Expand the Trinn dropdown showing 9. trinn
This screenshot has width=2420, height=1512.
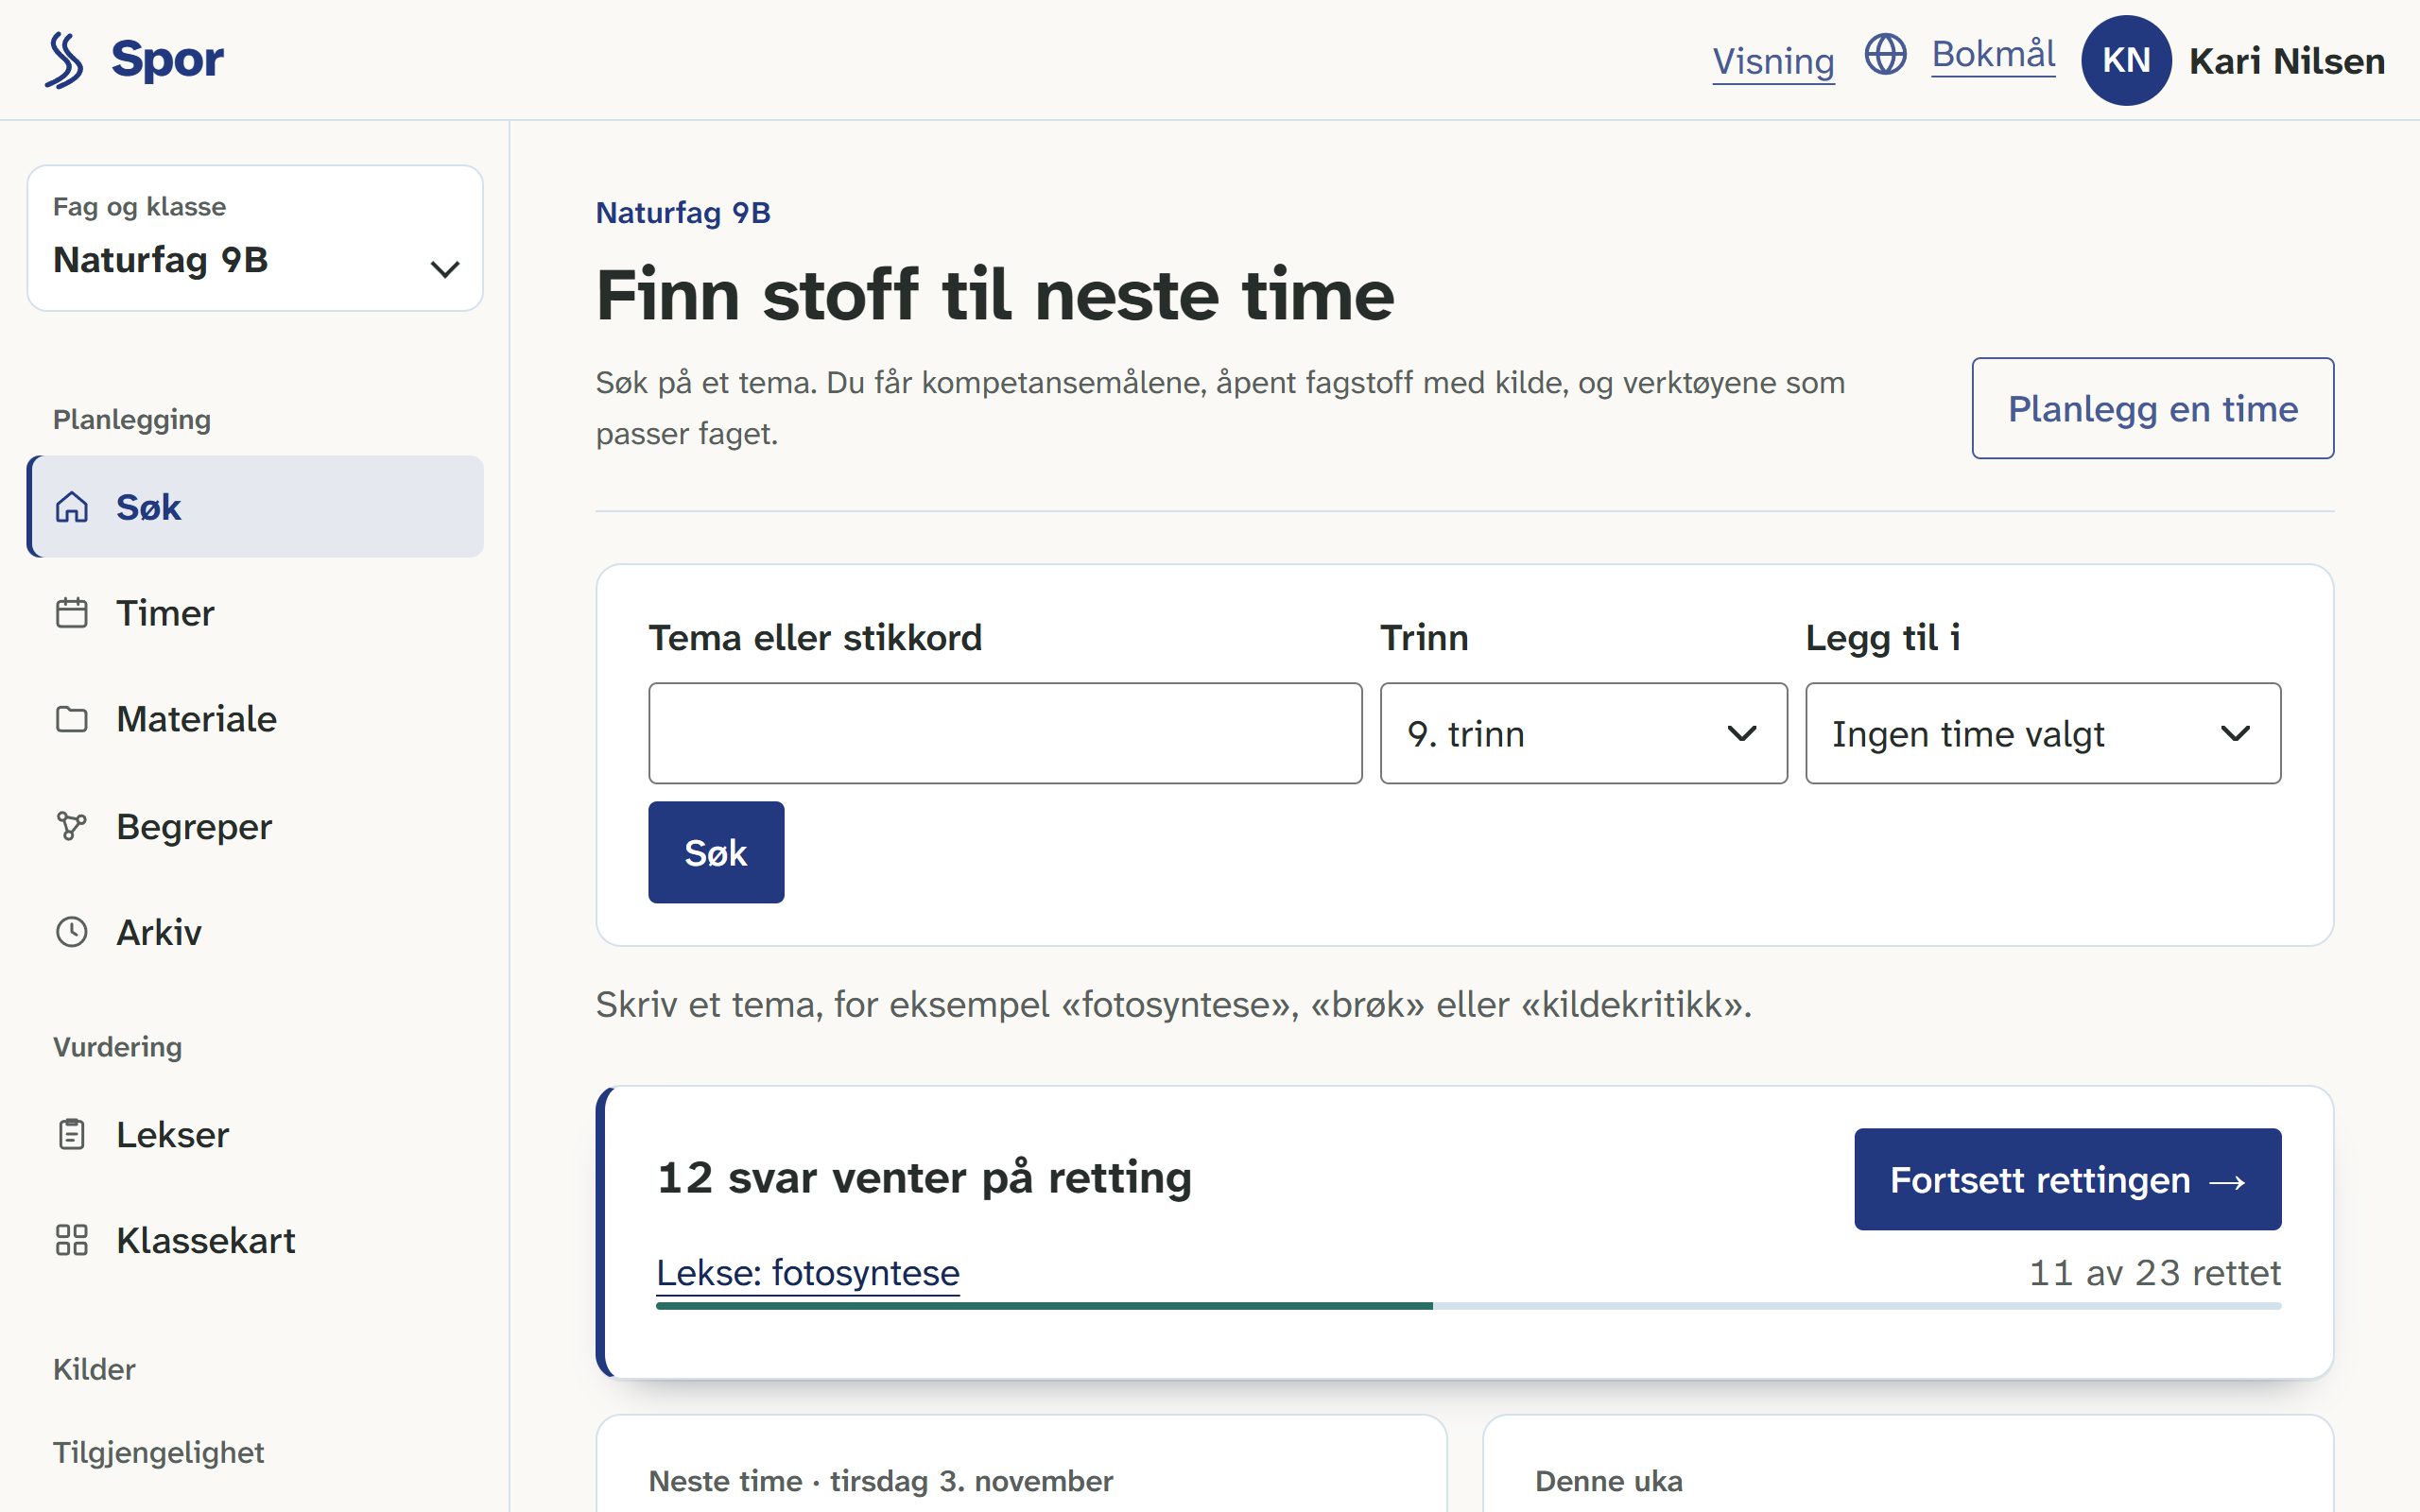[x=1583, y=734]
